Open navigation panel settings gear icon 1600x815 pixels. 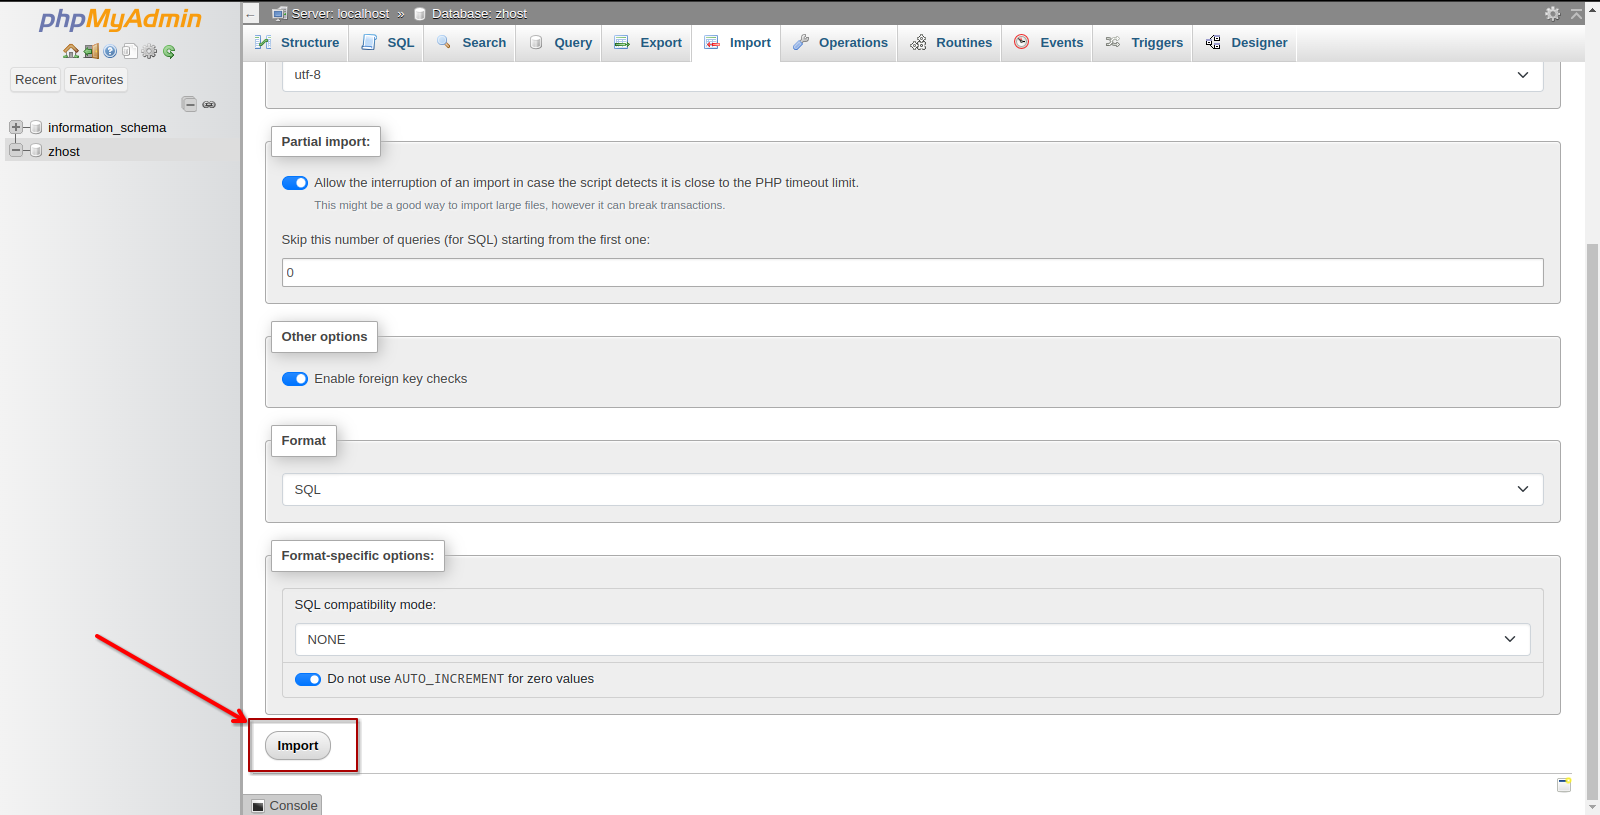[150, 51]
